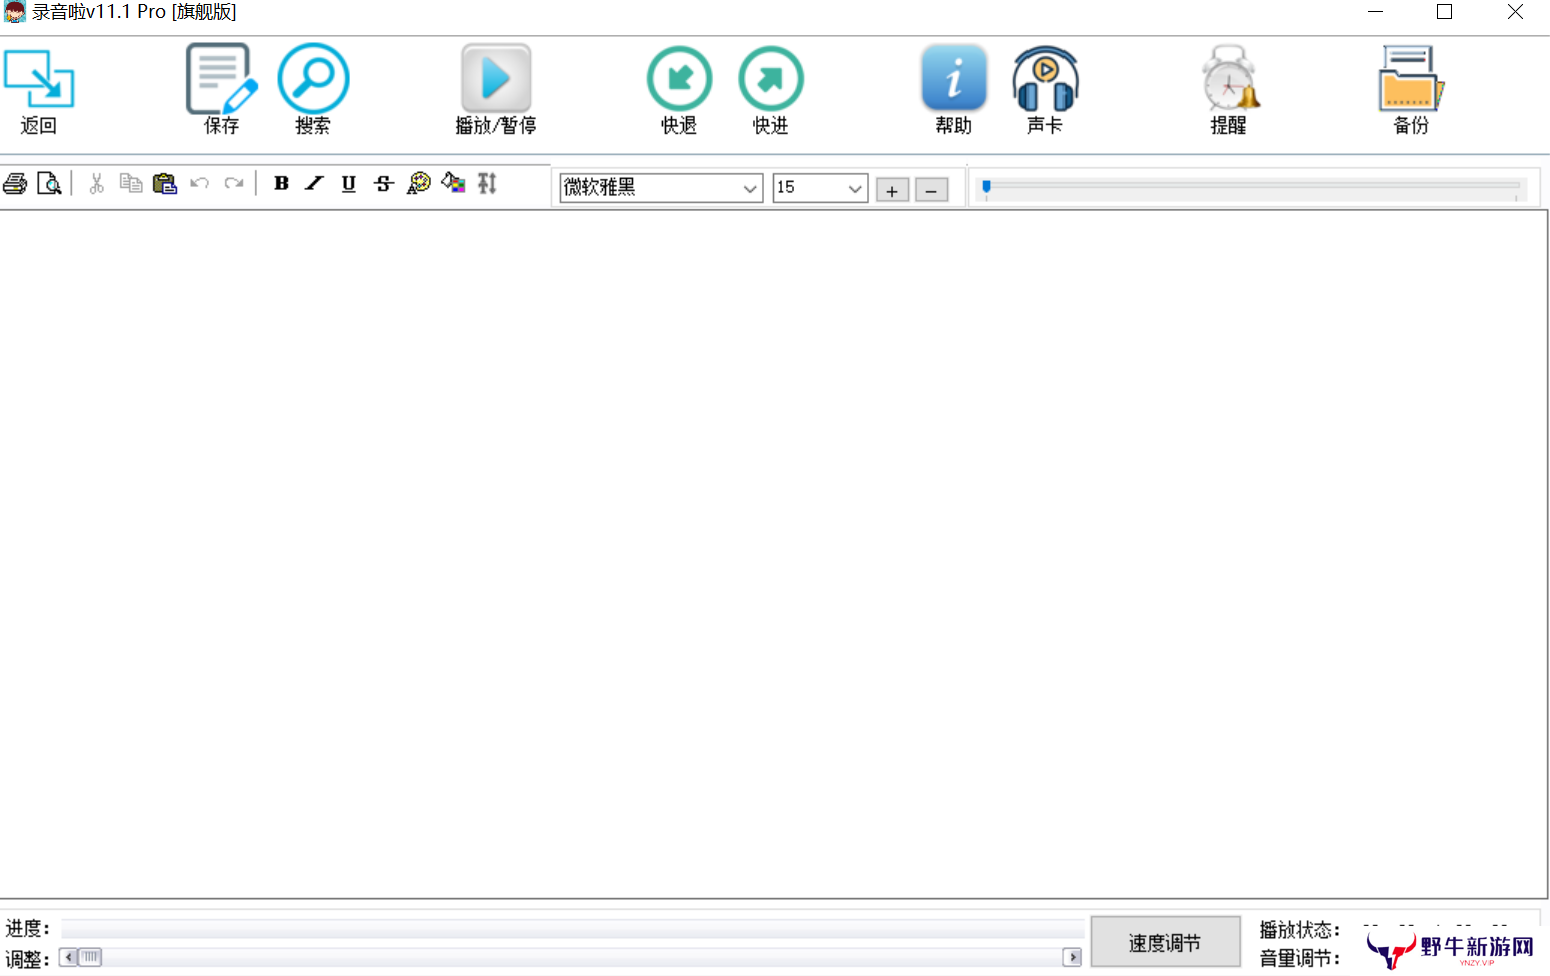The width and height of the screenshot is (1550, 976).
Task: Click the undo arrow
Action: 199,183
